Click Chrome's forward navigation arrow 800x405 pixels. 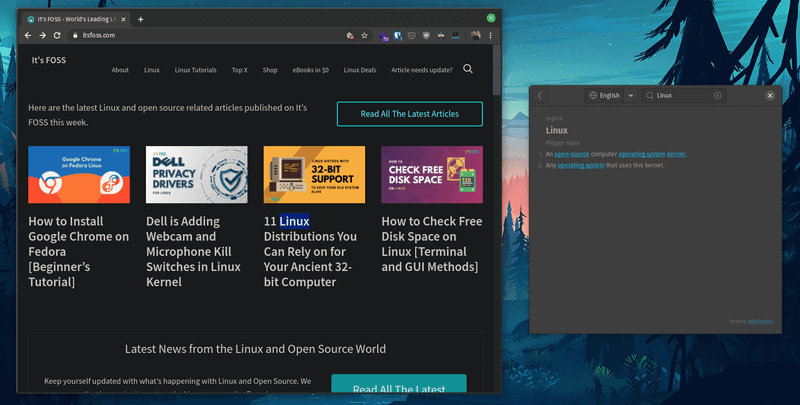point(42,35)
